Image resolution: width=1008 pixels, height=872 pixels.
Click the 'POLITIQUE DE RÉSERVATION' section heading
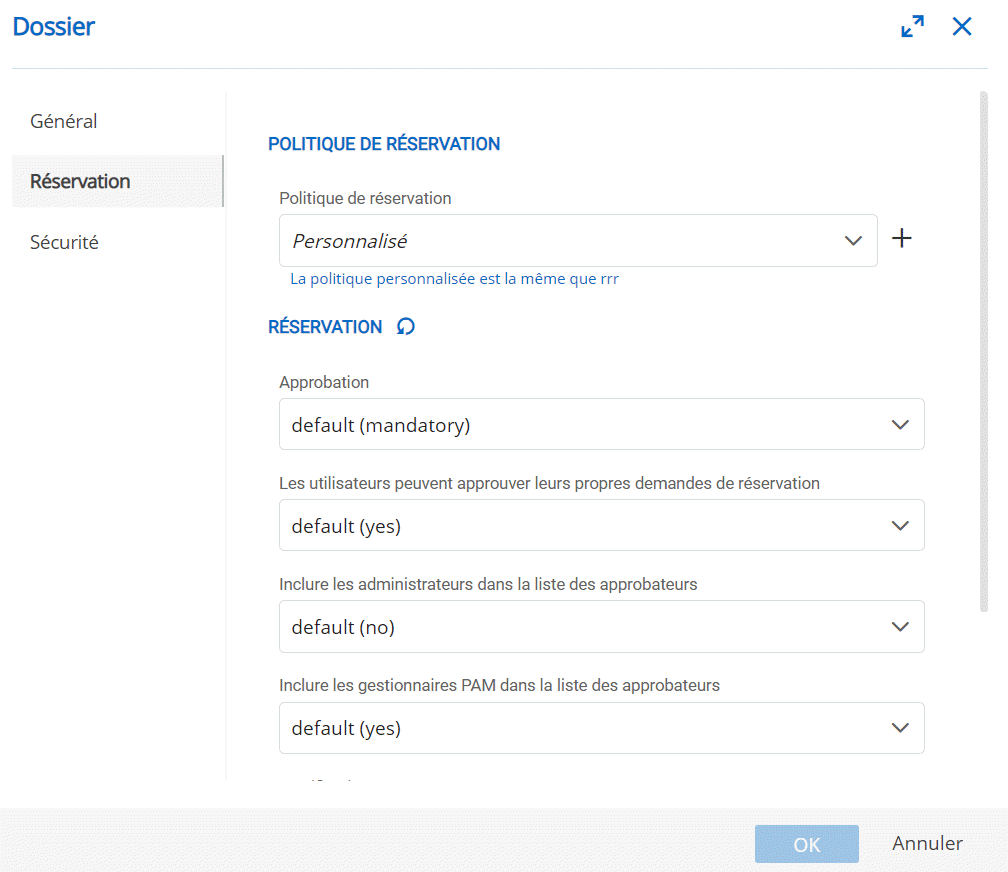pyautogui.click(x=384, y=144)
